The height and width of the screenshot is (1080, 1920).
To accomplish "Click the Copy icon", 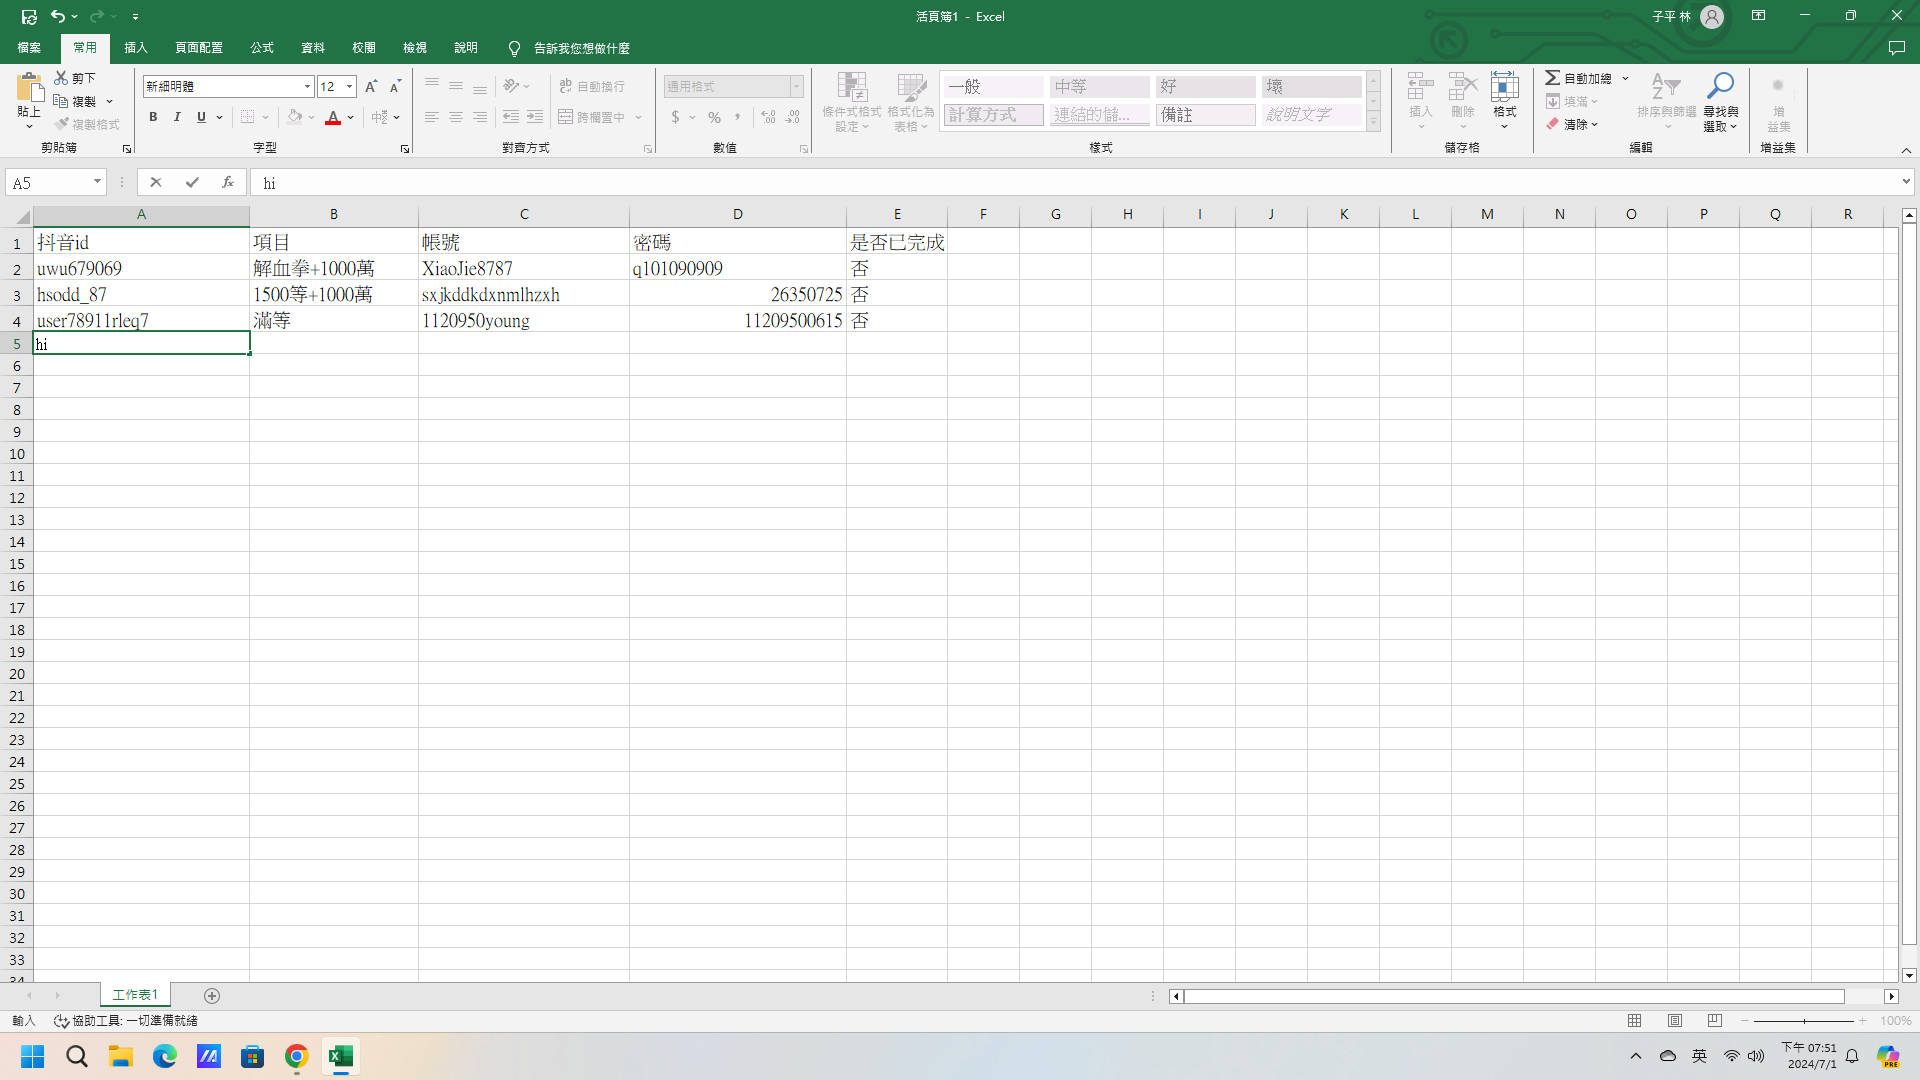I will (61, 101).
